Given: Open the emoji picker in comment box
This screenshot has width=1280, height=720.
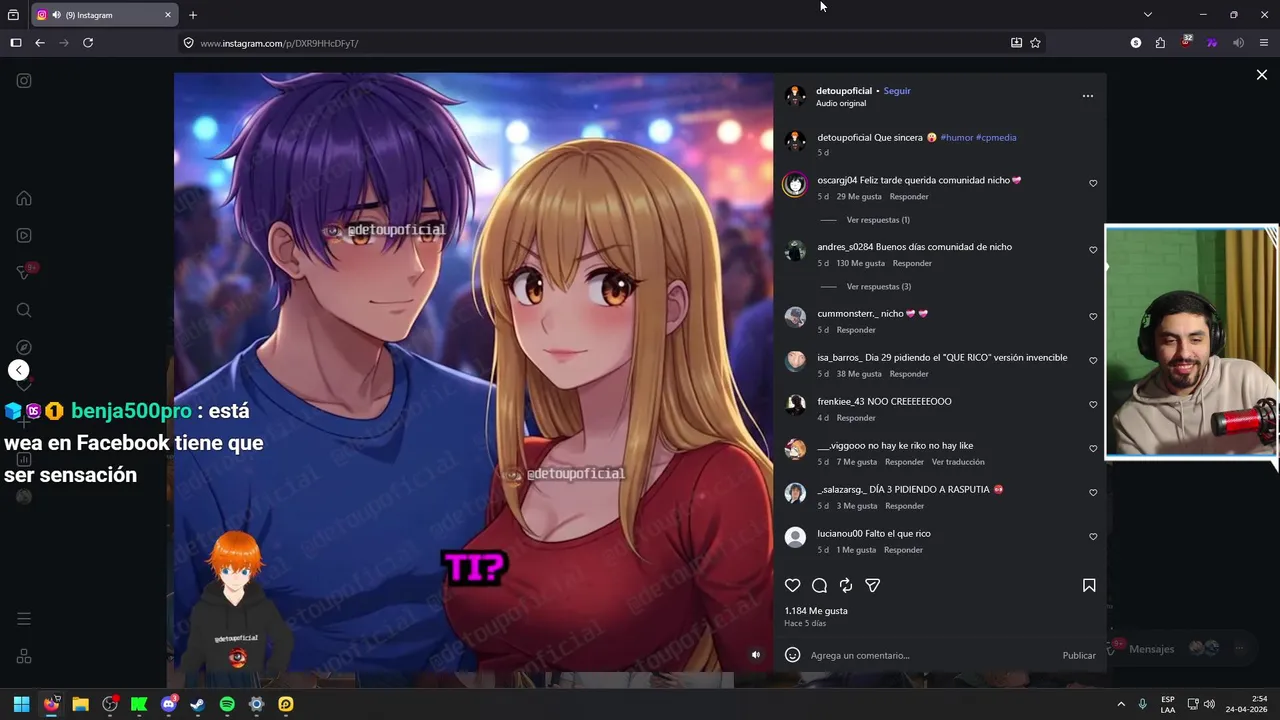Looking at the screenshot, I should pos(793,655).
